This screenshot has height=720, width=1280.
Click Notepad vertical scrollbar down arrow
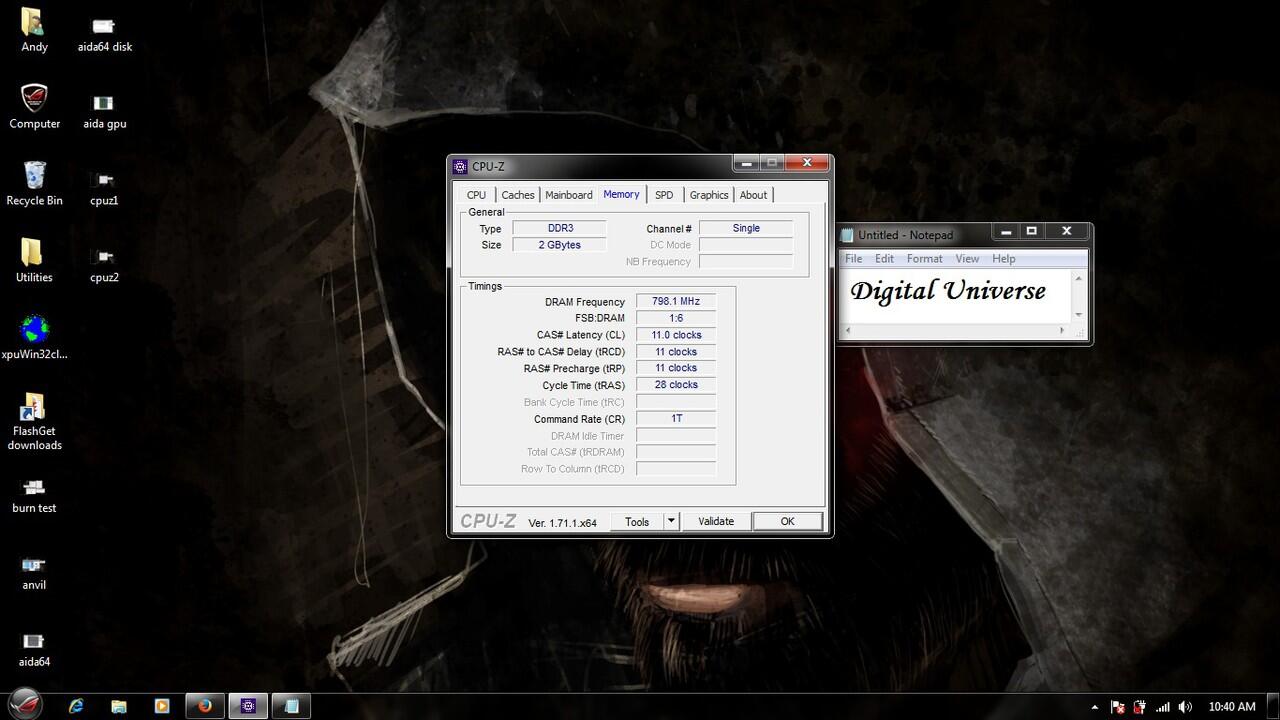1078,315
